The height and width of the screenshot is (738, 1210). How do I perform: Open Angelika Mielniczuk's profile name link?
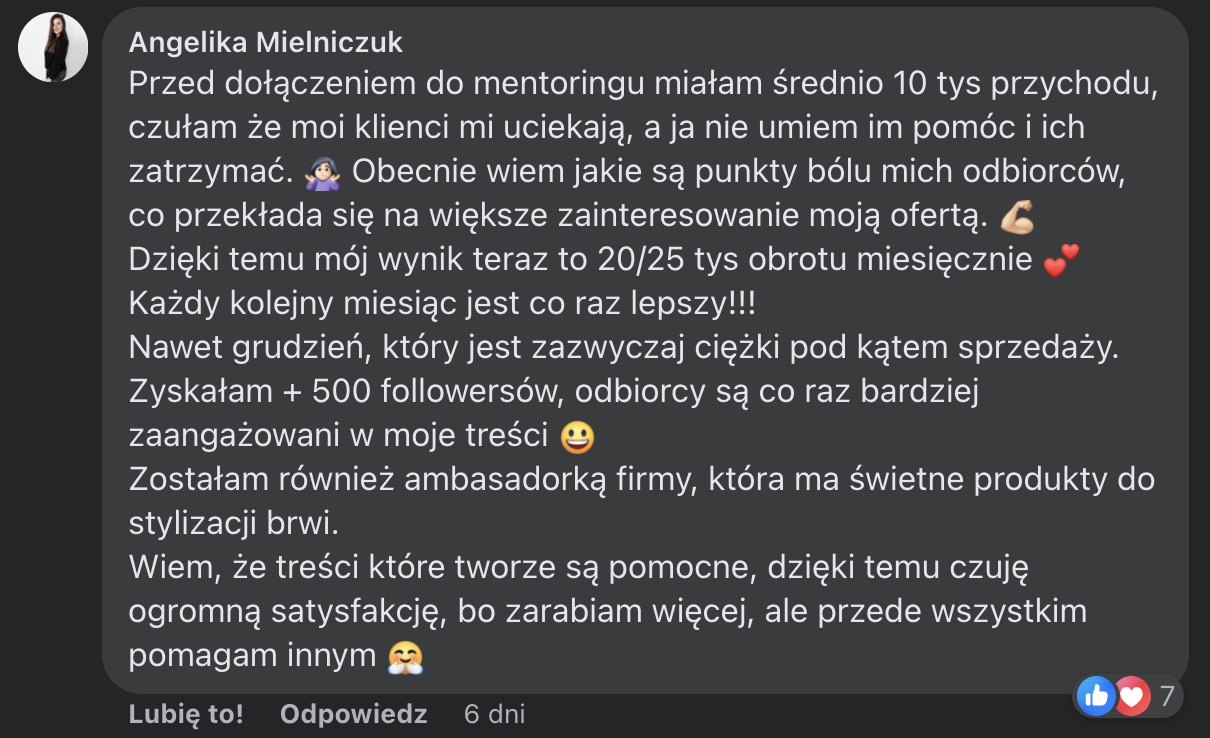[x=265, y=42]
